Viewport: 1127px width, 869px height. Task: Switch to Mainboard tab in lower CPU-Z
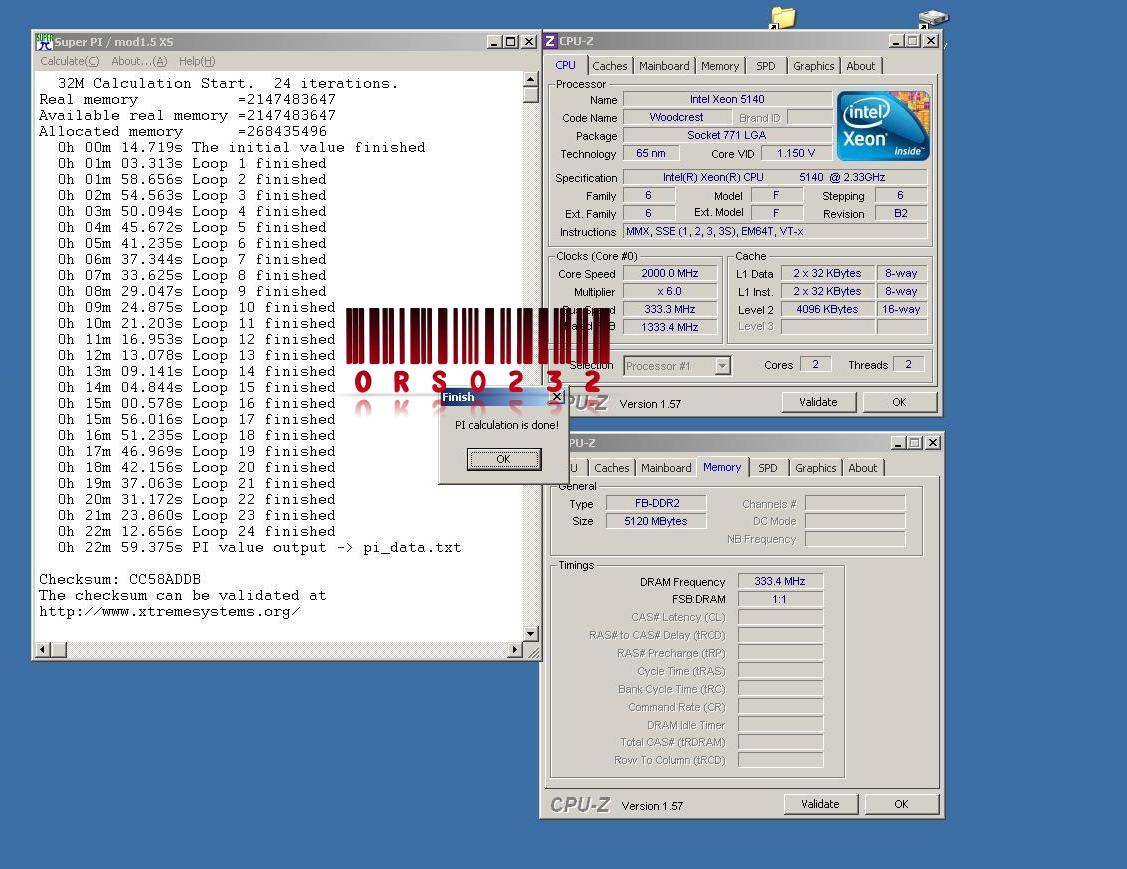coord(666,468)
